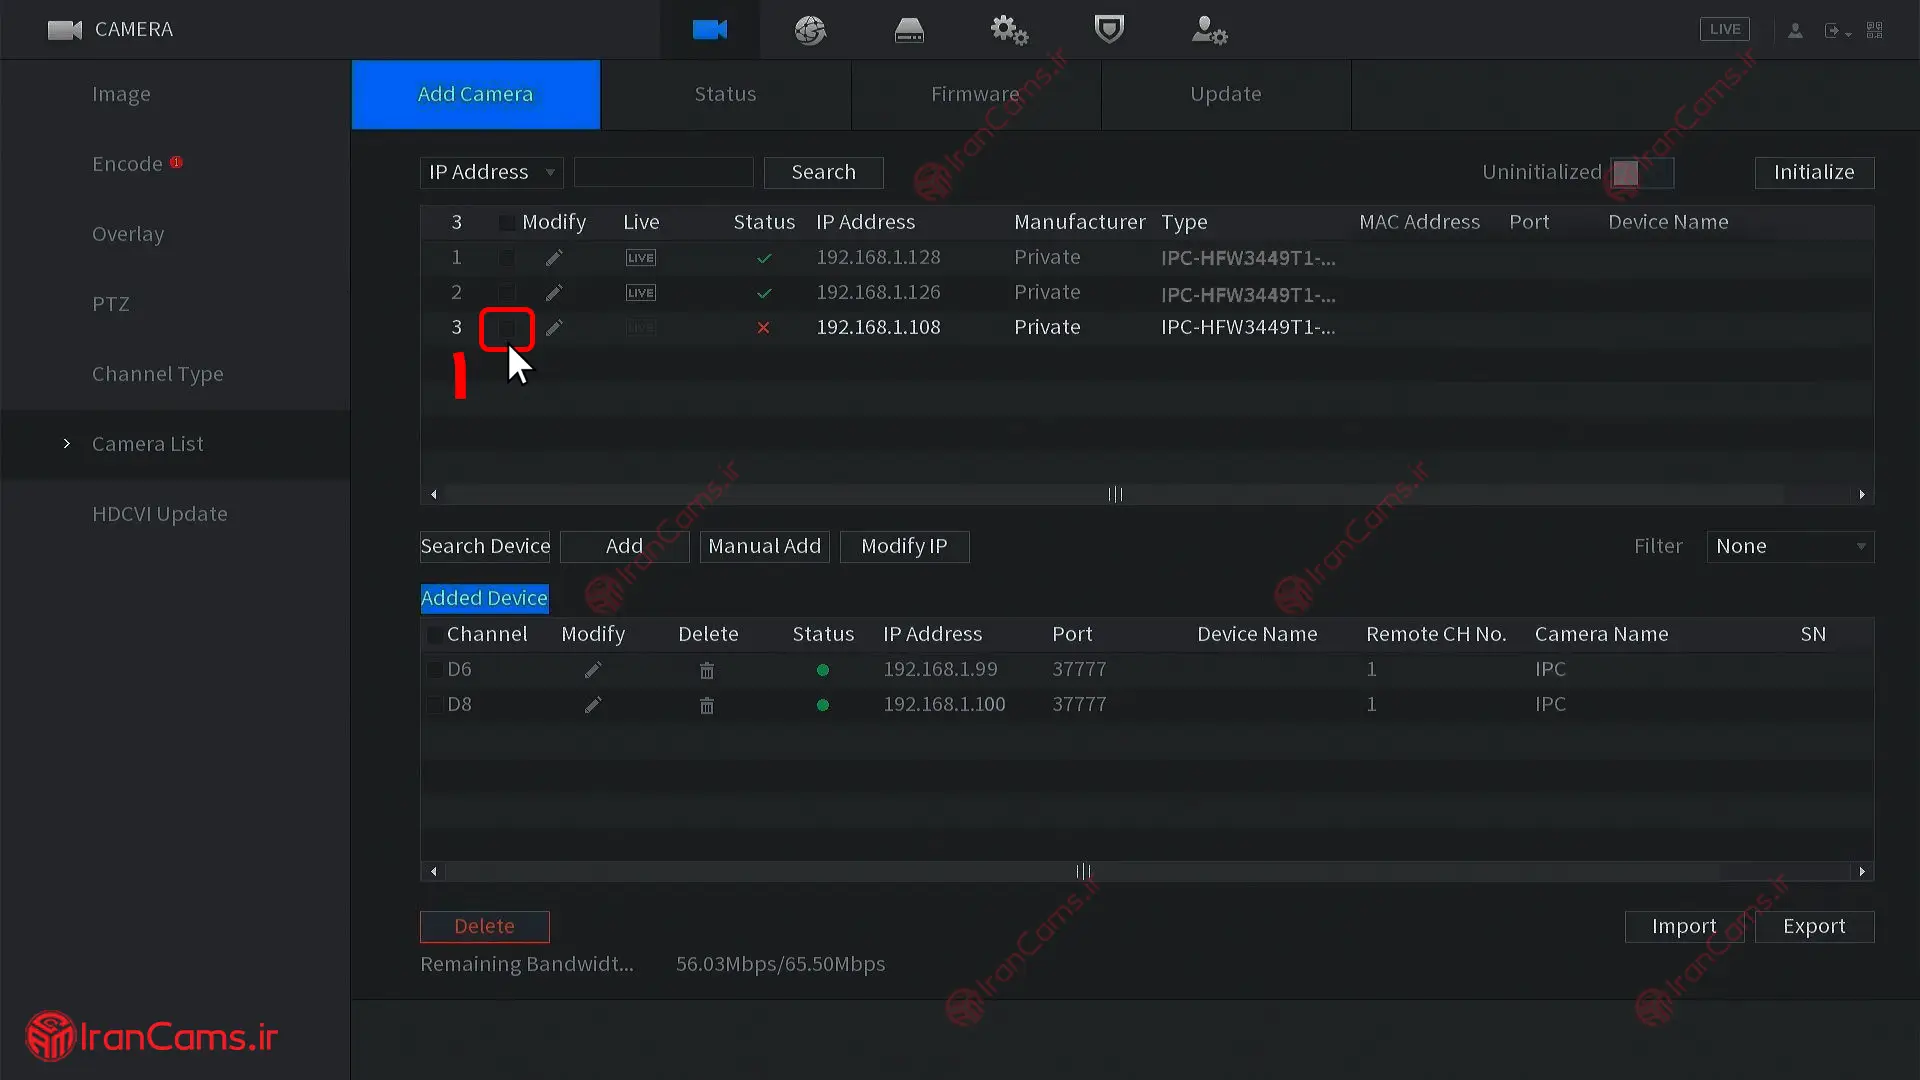Delete channel D8 with trash icon
Screen dimensions: 1920x1080
point(707,705)
